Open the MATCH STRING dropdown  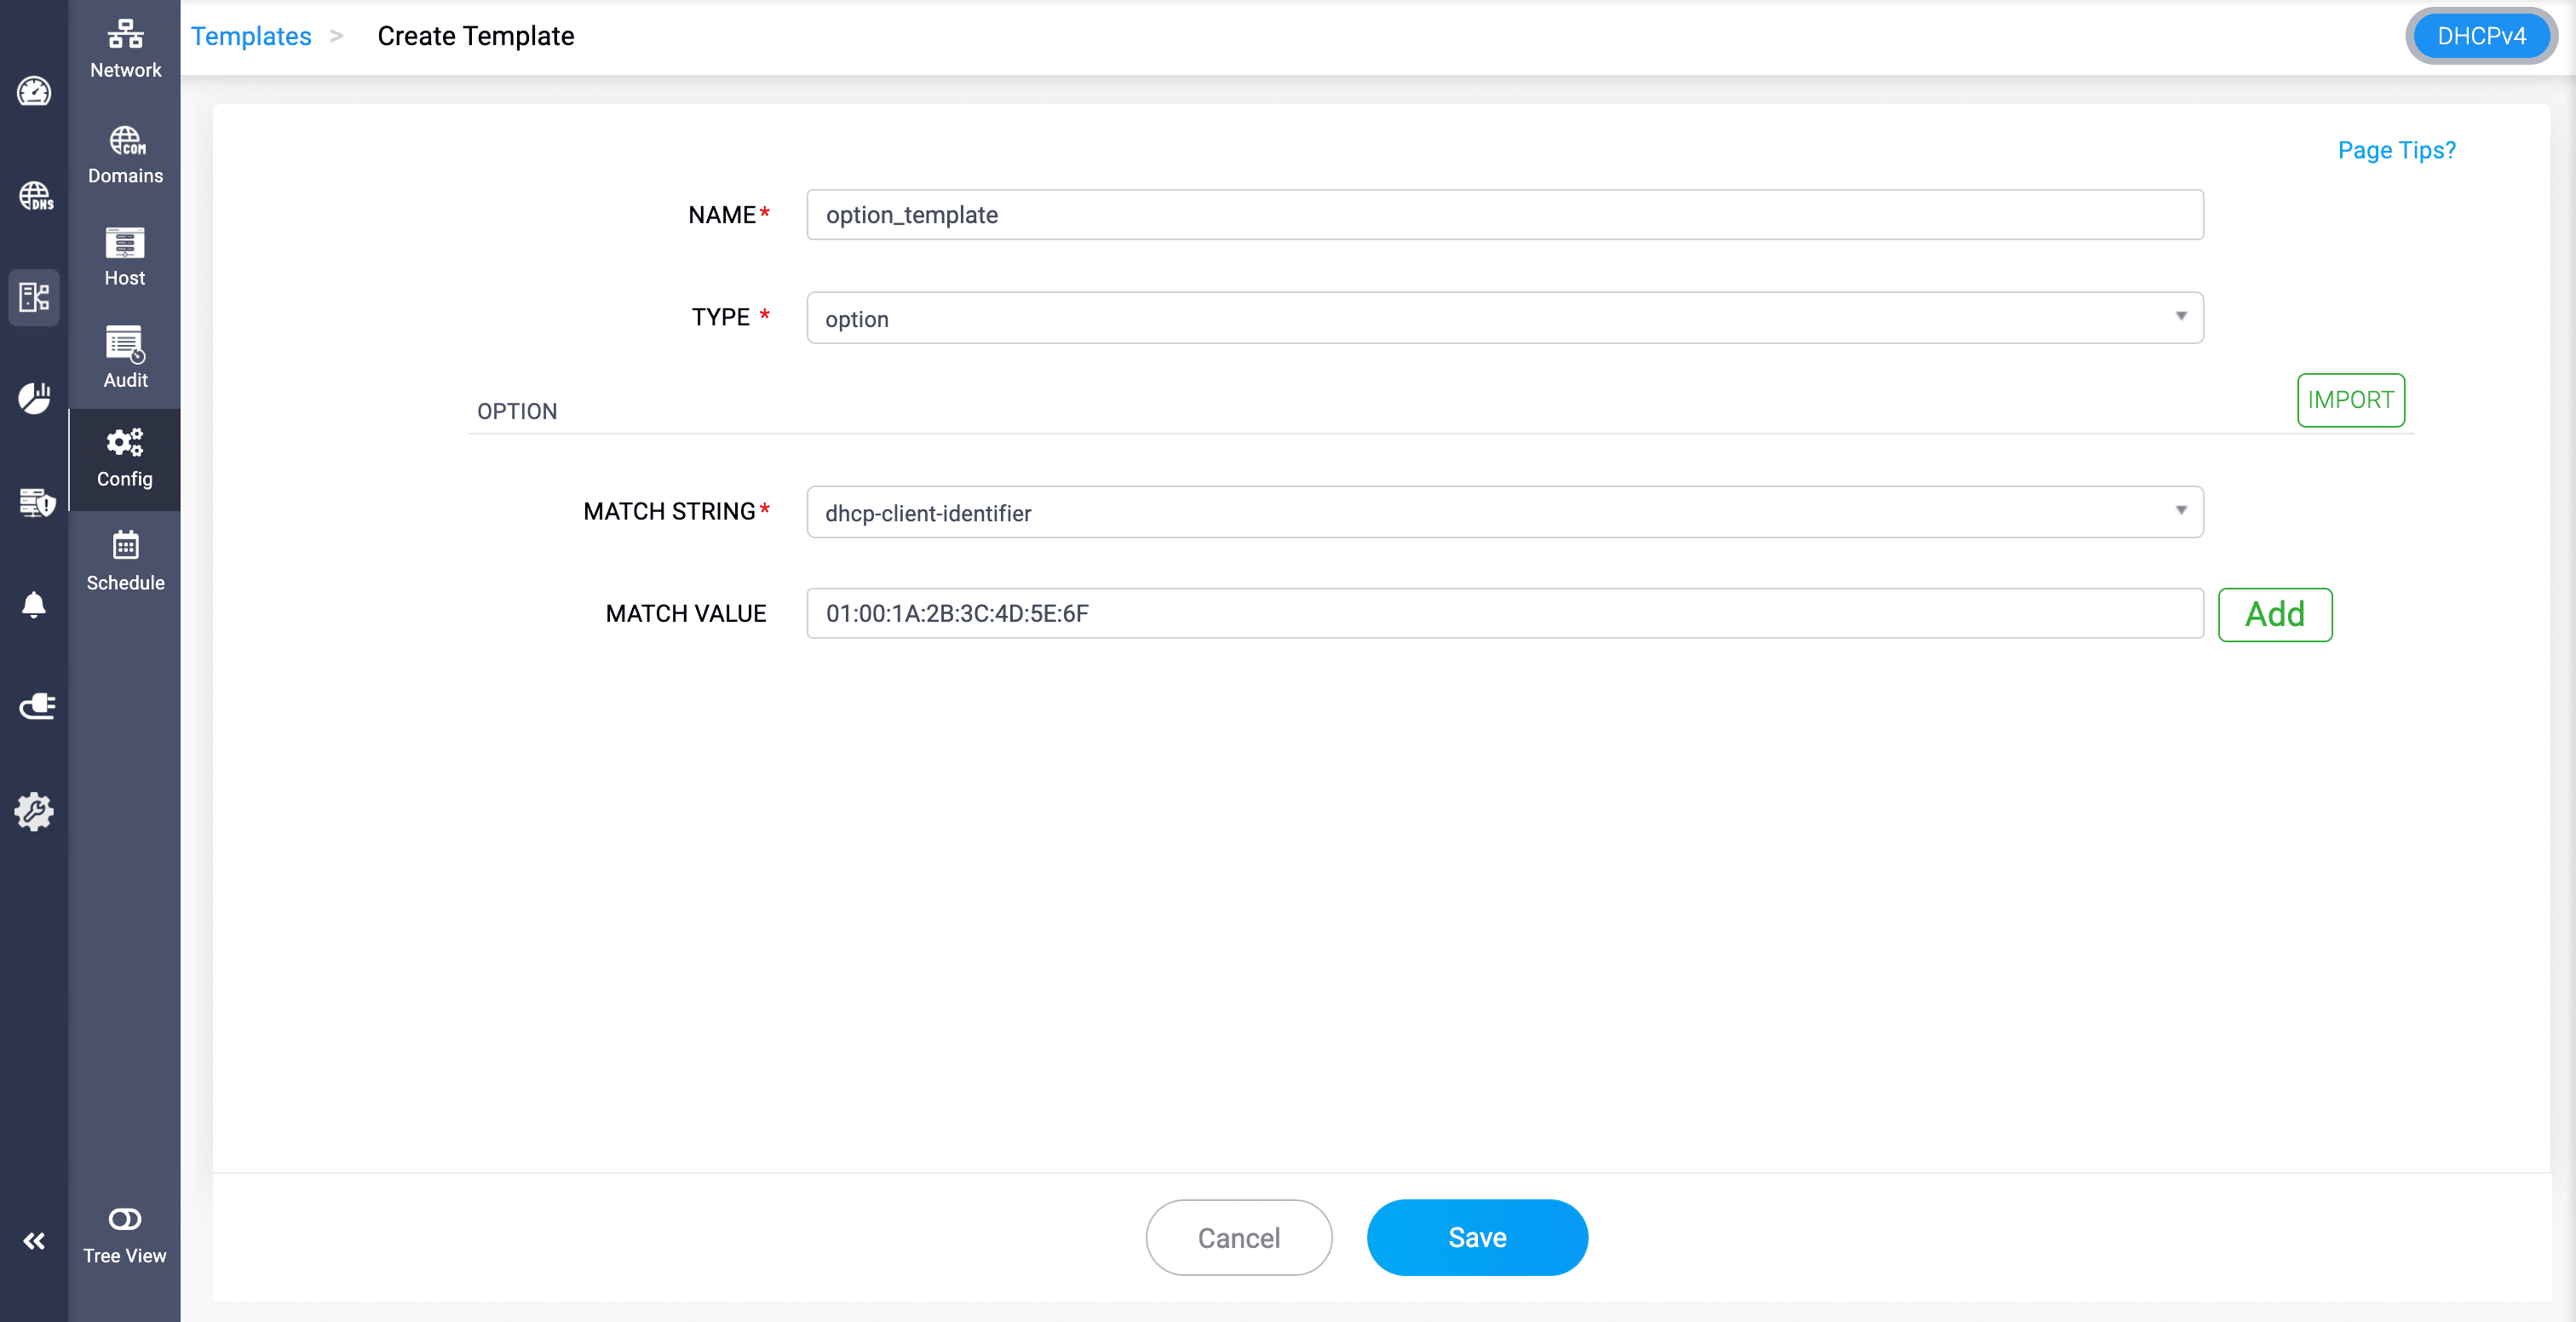1504,512
